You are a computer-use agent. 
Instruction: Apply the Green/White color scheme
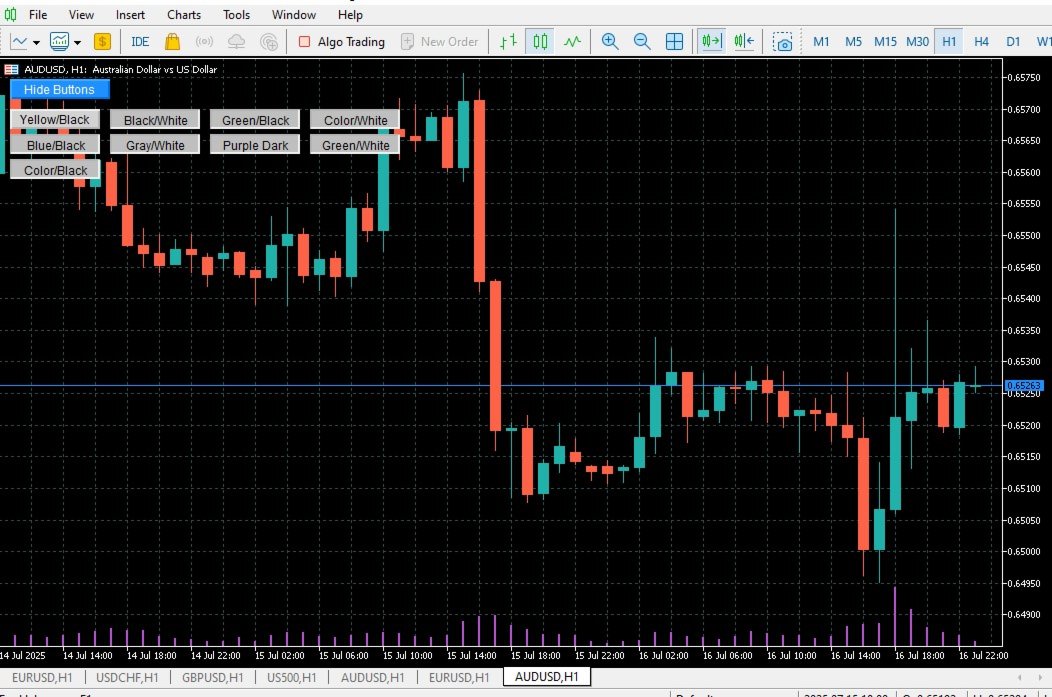(x=355, y=145)
